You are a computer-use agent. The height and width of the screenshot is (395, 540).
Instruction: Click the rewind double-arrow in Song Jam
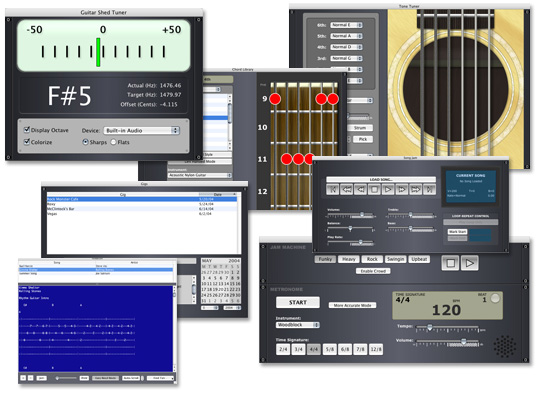click(x=346, y=189)
